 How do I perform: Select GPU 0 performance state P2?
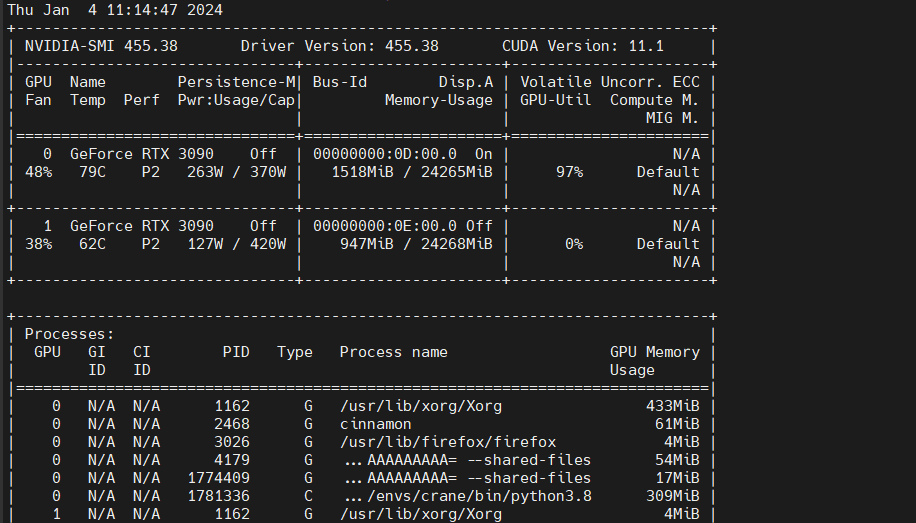pyautogui.click(x=151, y=172)
